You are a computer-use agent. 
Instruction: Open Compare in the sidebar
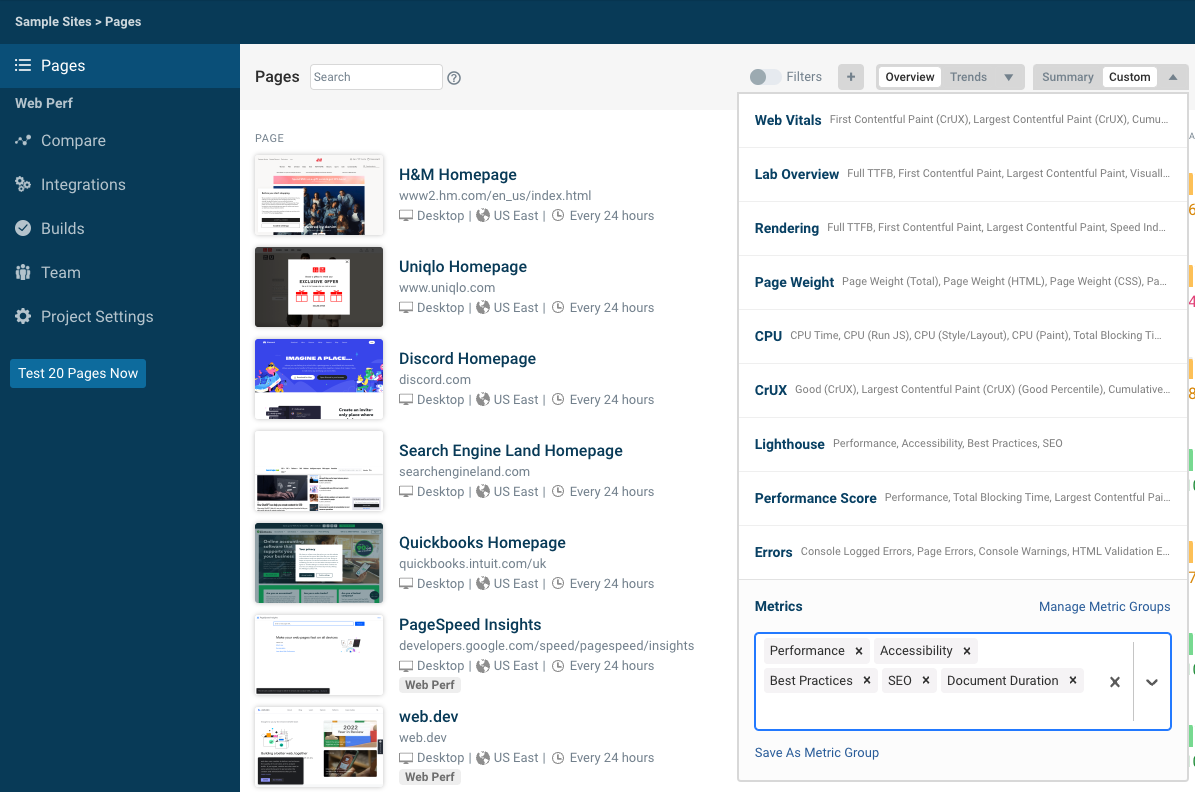[x=120, y=140]
